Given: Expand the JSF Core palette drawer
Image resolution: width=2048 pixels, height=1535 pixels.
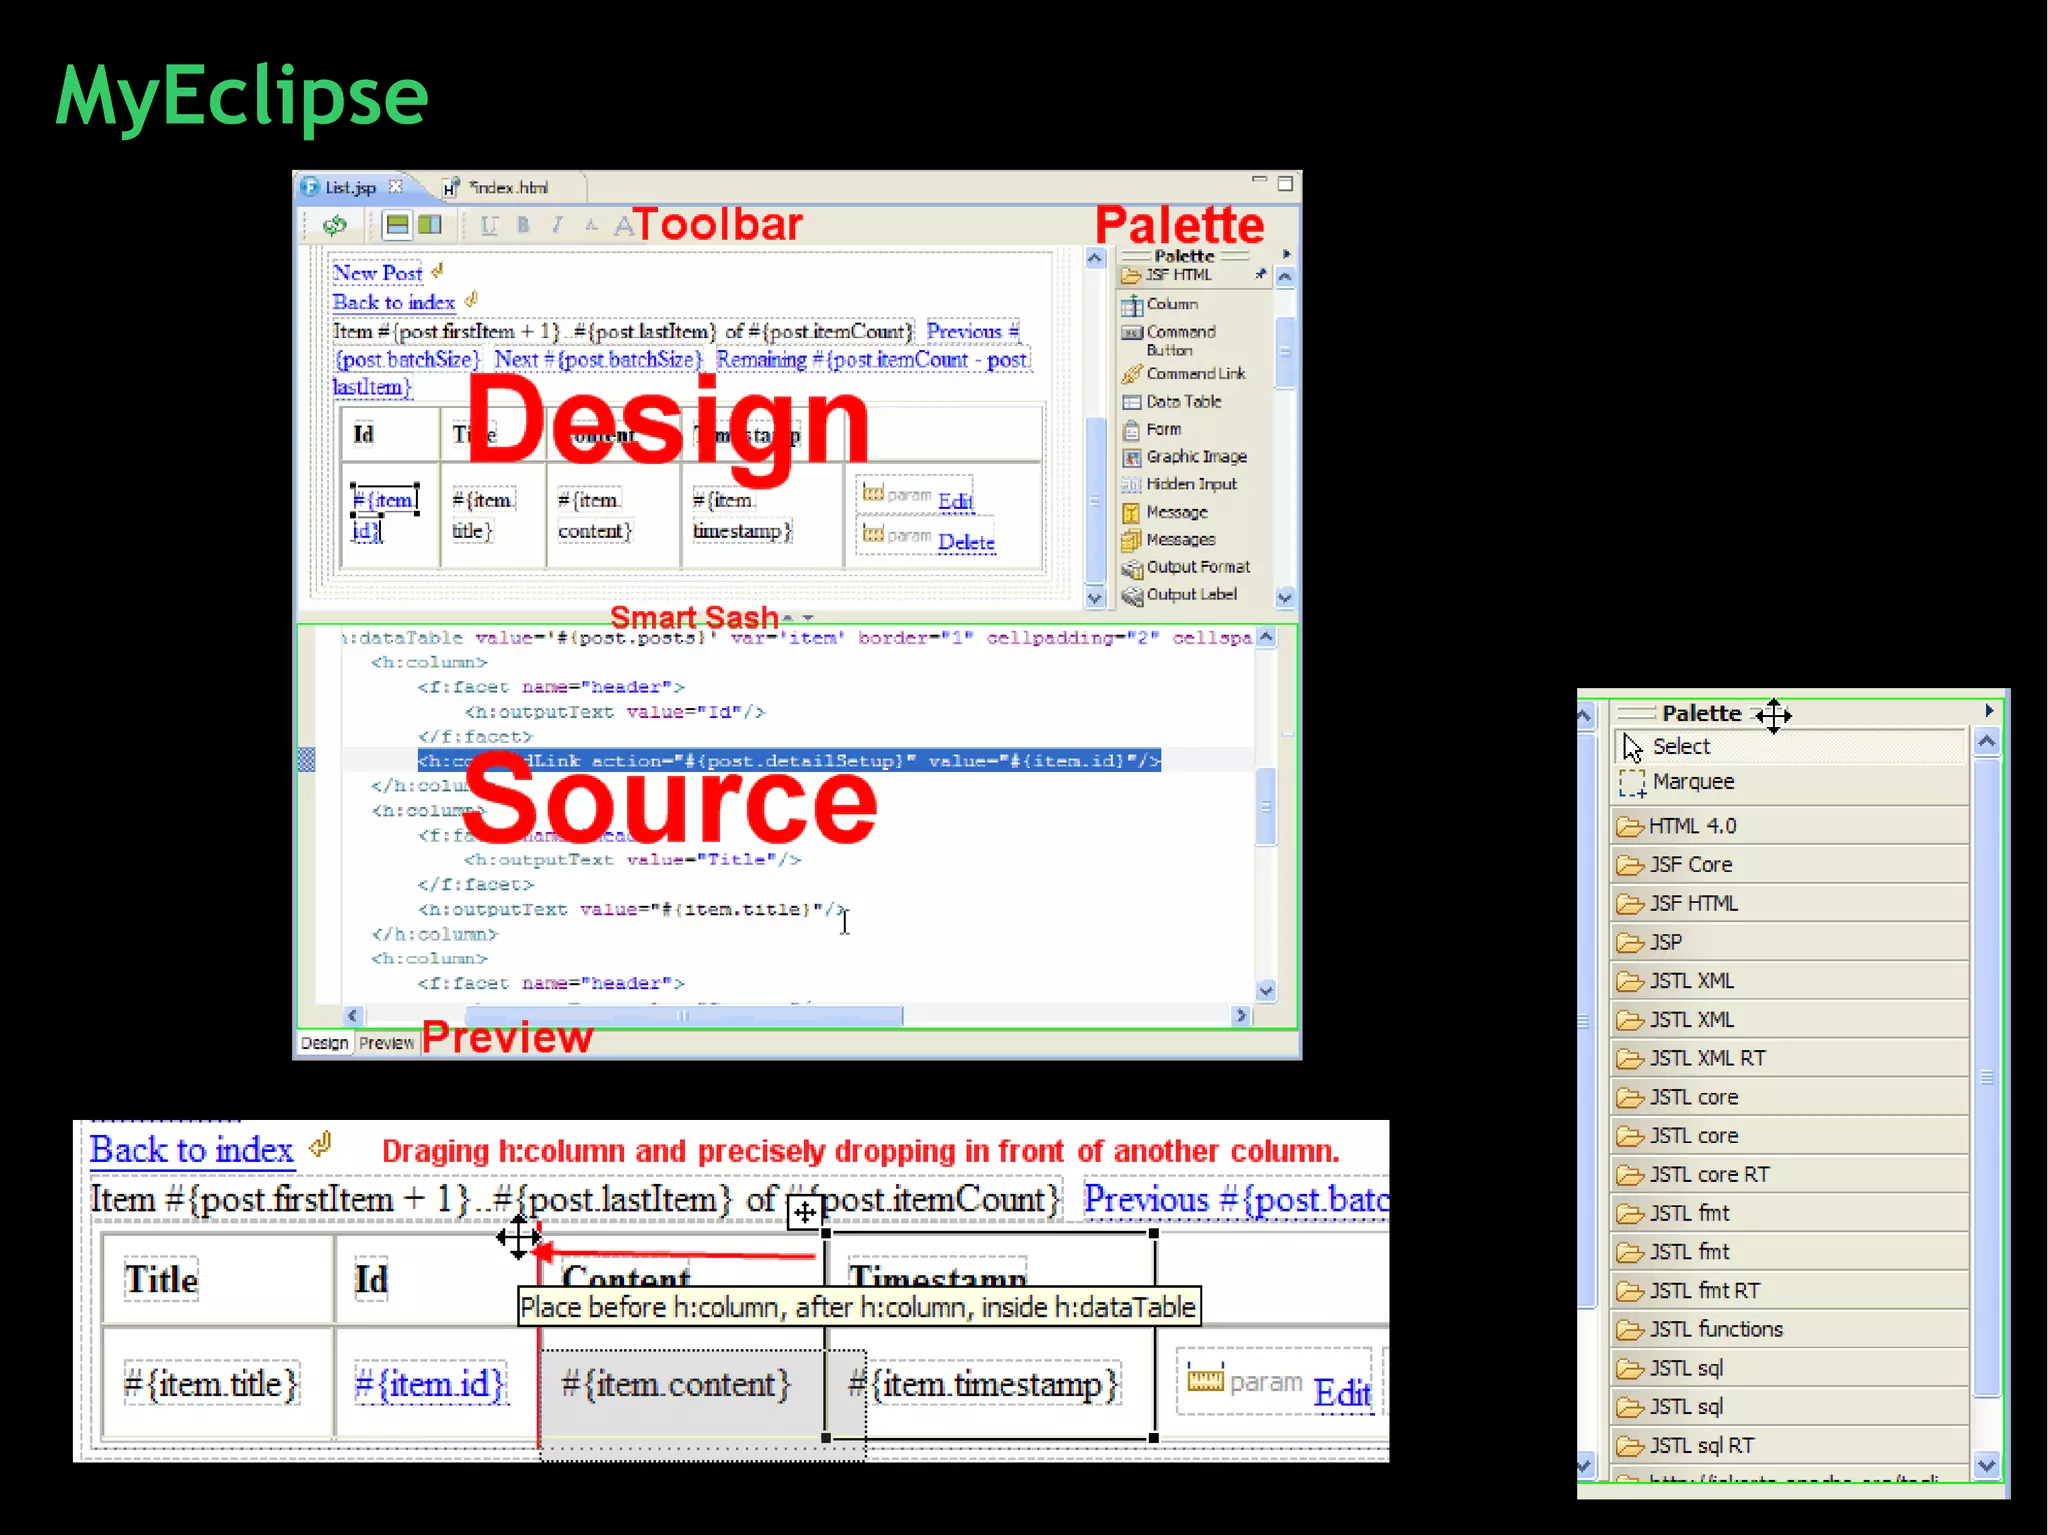Looking at the screenshot, I should 1790,865.
